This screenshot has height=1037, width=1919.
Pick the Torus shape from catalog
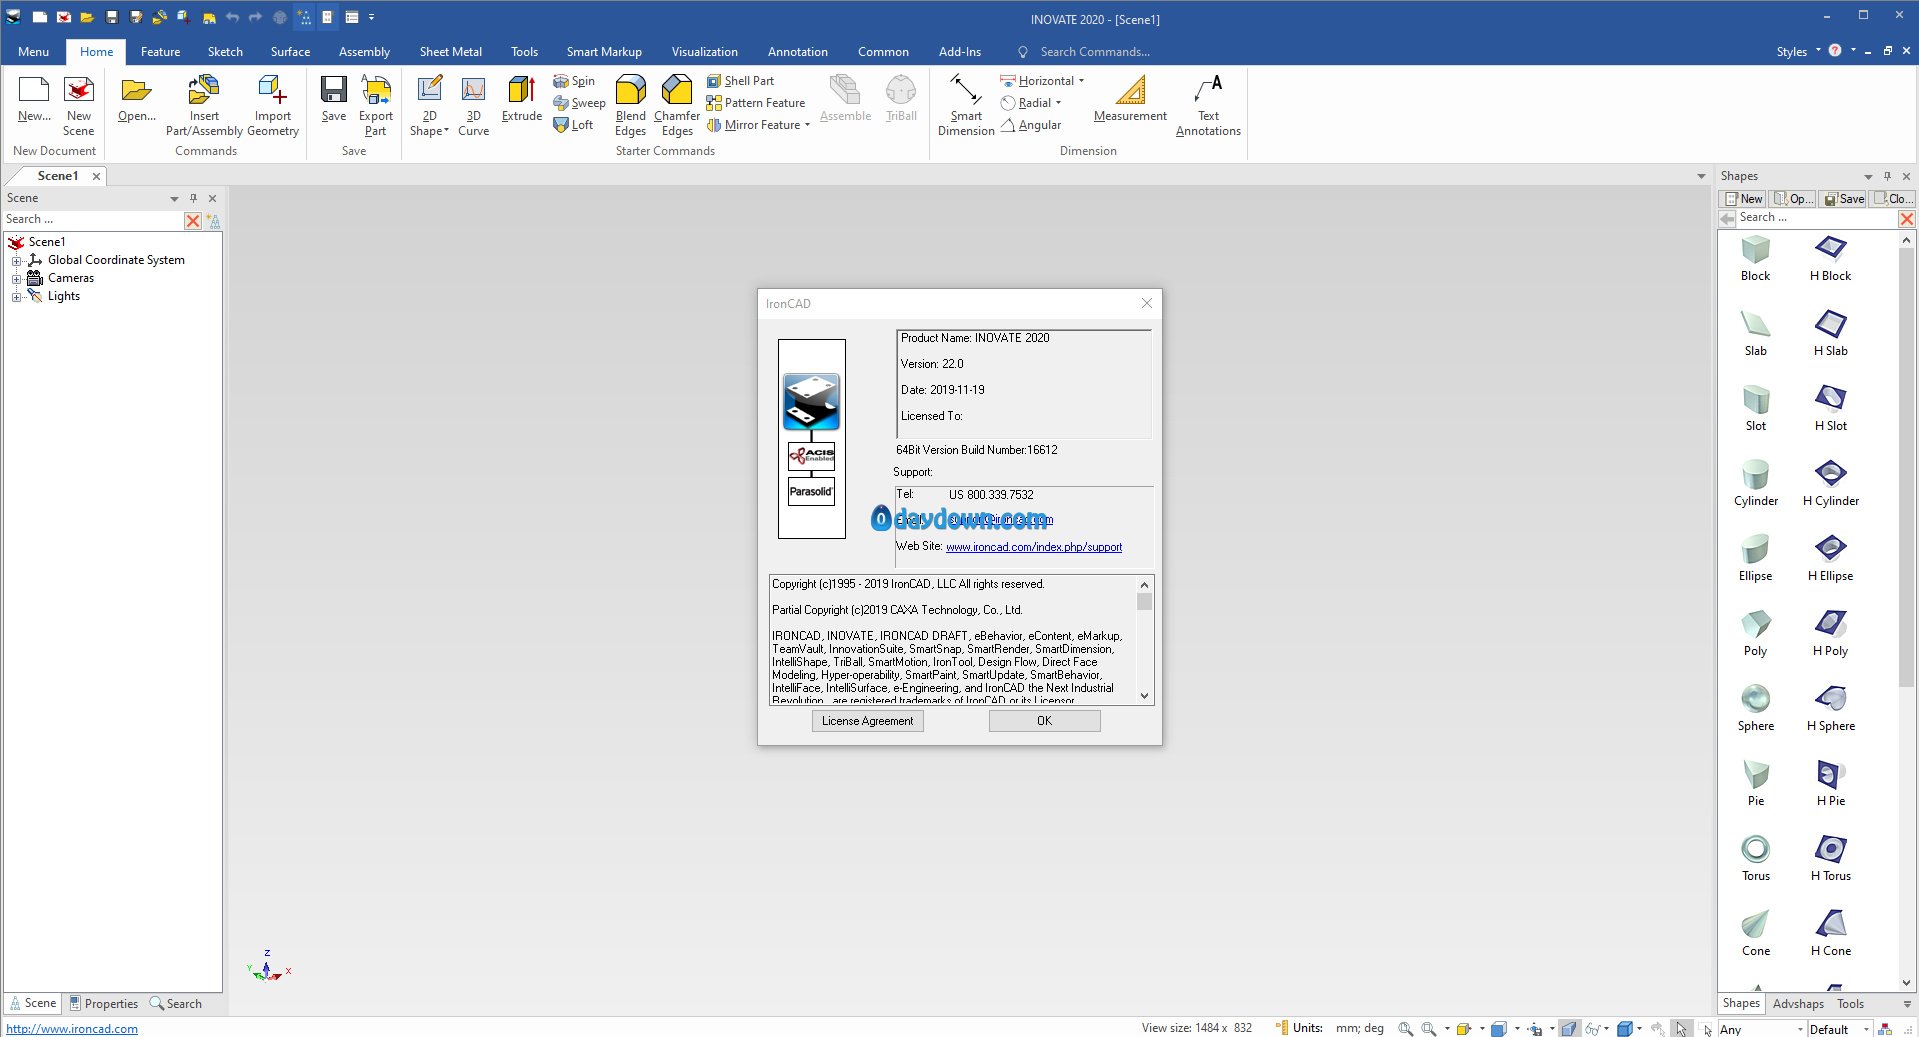pyautogui.click(x=1755, y=859)
